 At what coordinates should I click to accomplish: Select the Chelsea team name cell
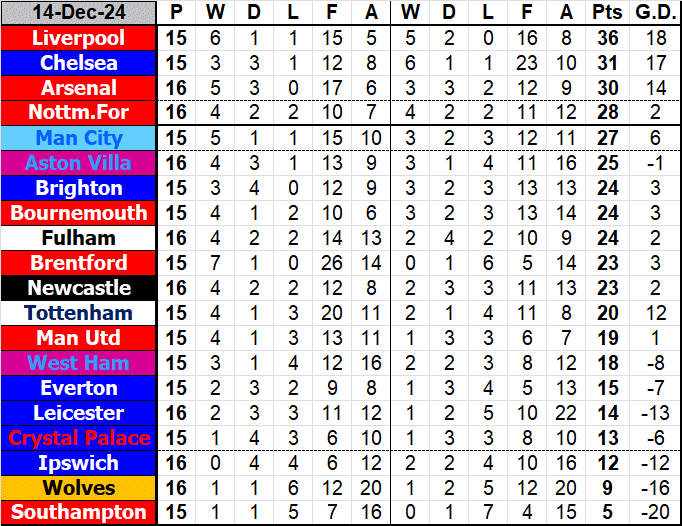point(79,63)
